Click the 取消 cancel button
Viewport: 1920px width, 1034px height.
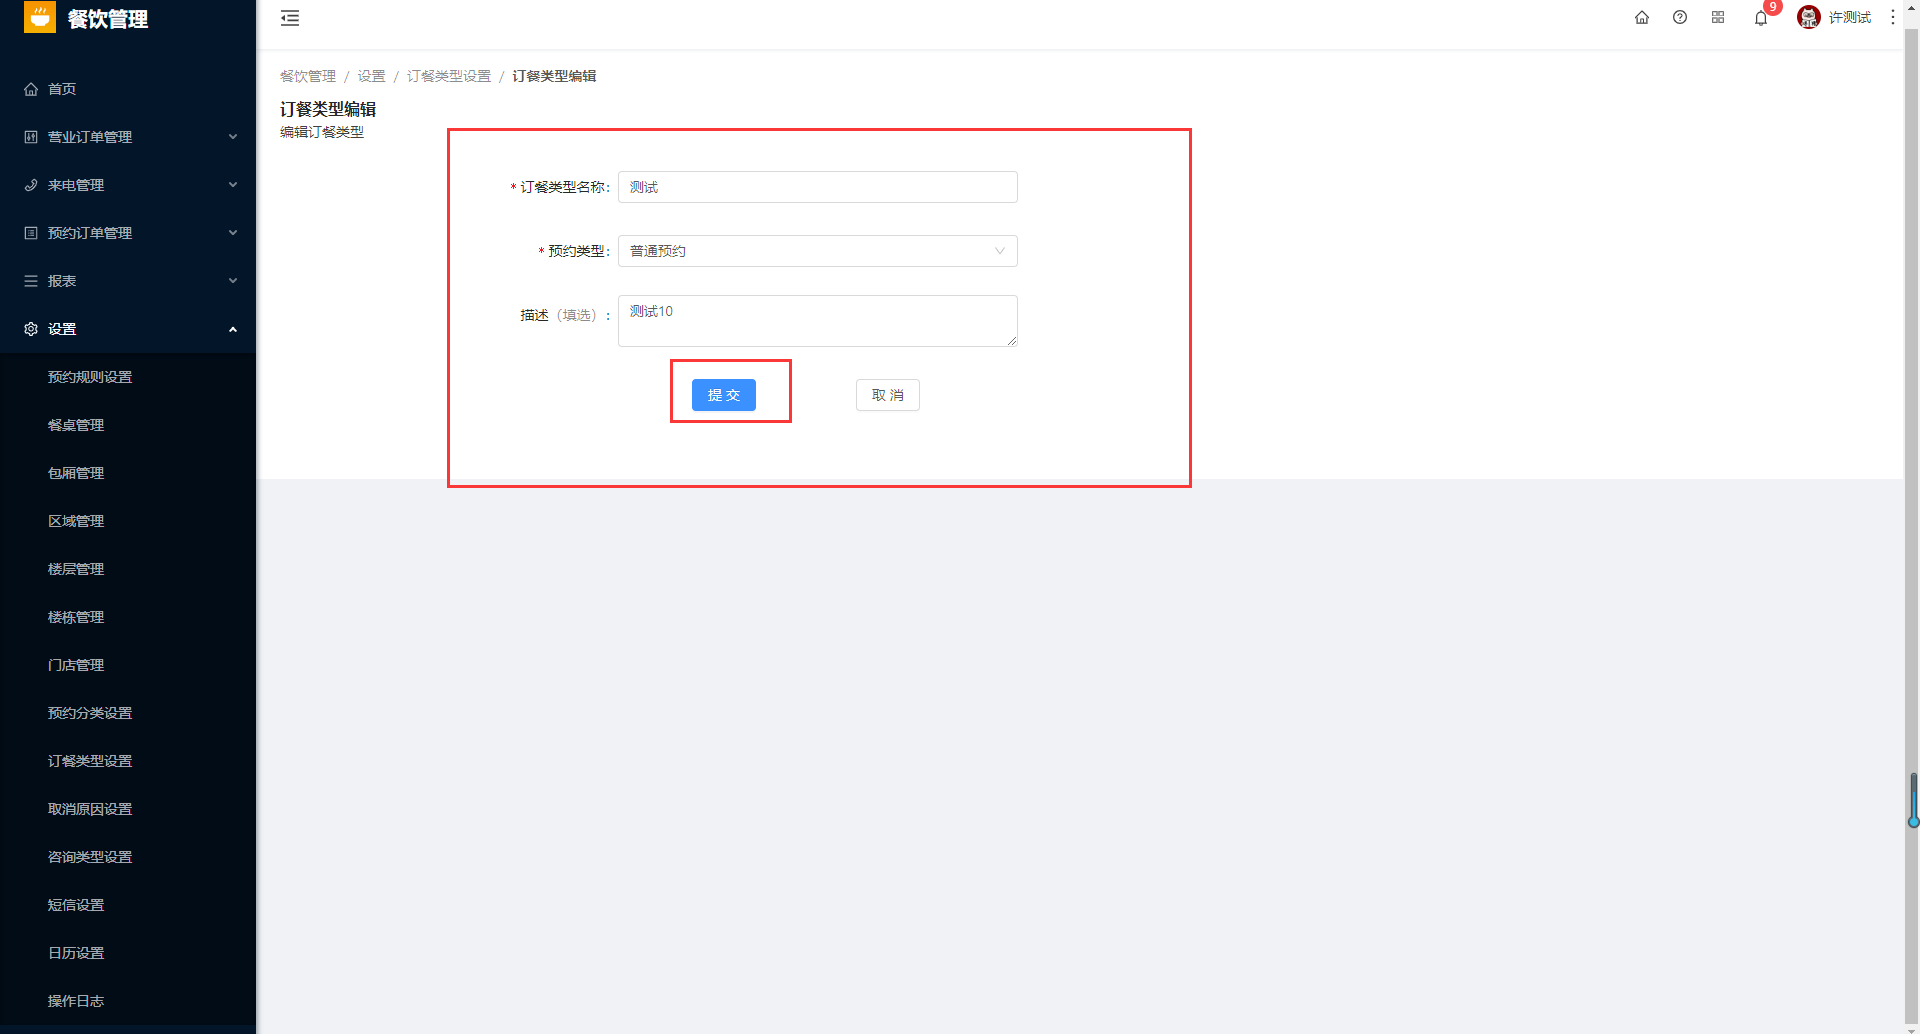click(888, 395)
